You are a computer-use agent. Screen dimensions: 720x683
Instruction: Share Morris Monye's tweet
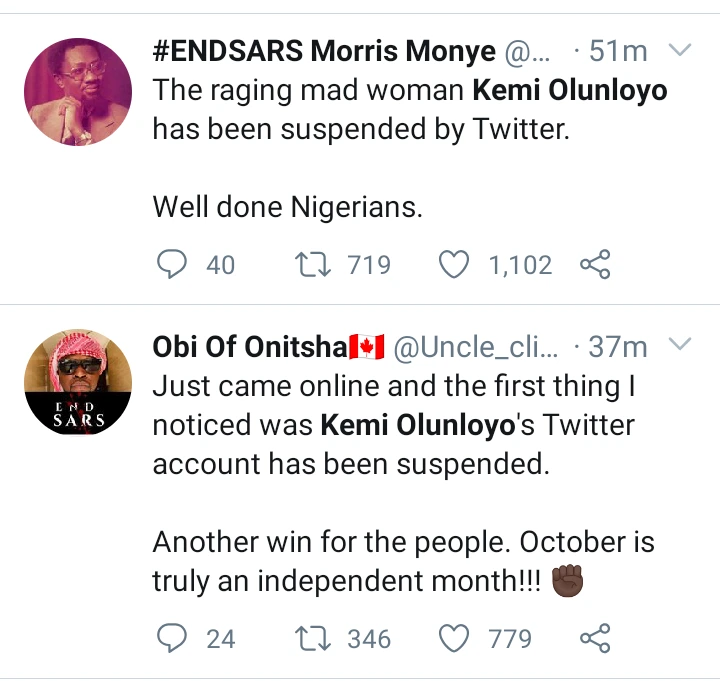[x=595, y=264]
